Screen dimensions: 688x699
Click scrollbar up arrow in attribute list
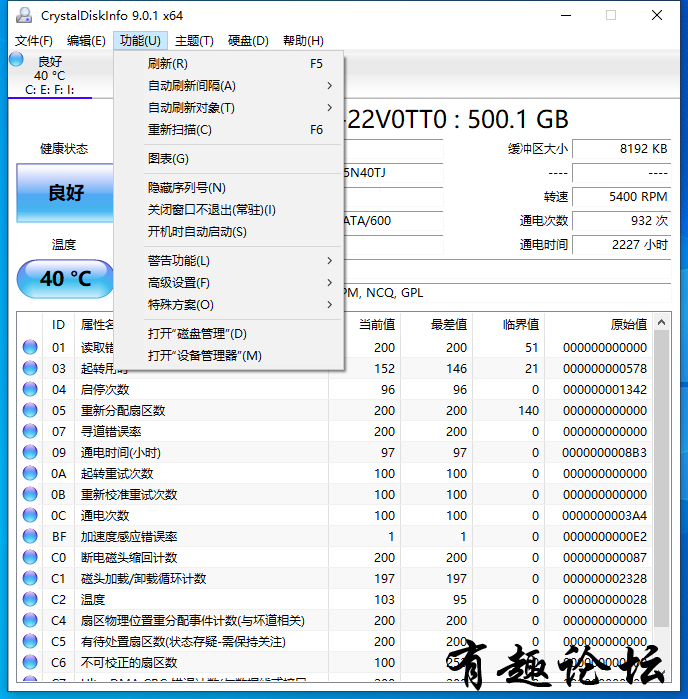pyautogui.click(x=662, y=322)
